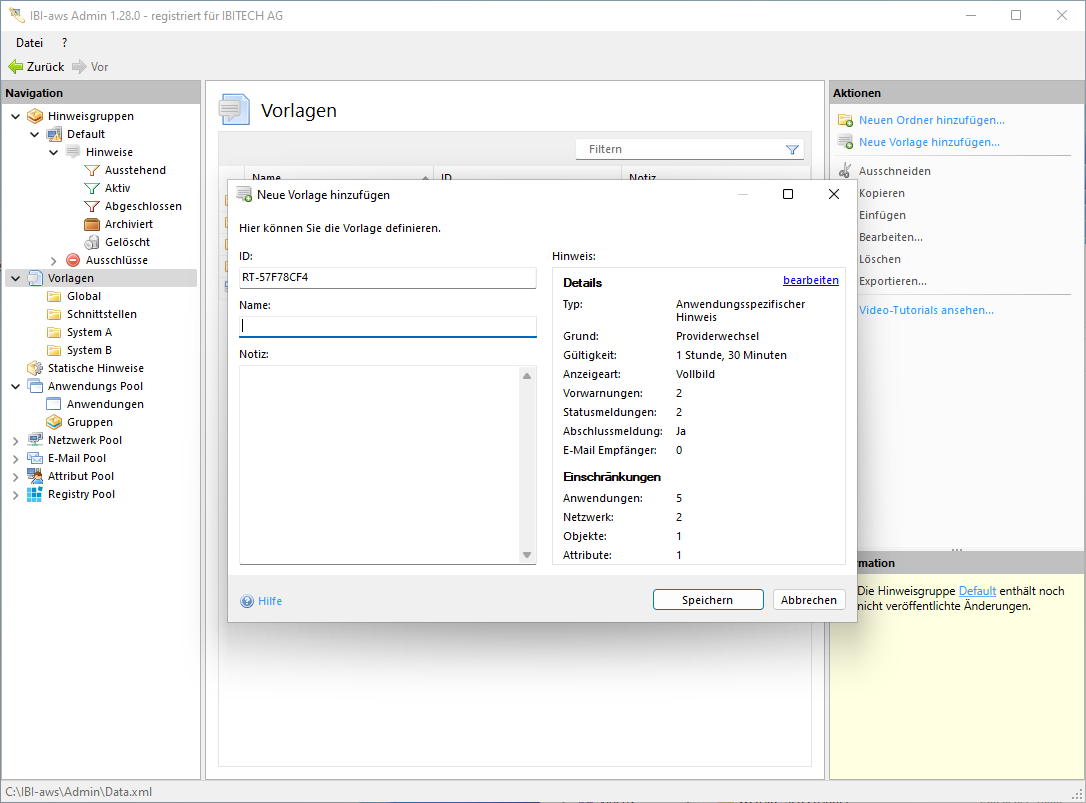Expand the Registry Pool node
The height and width of the screenshot is (803, 1086).
(x=15, y=494)
